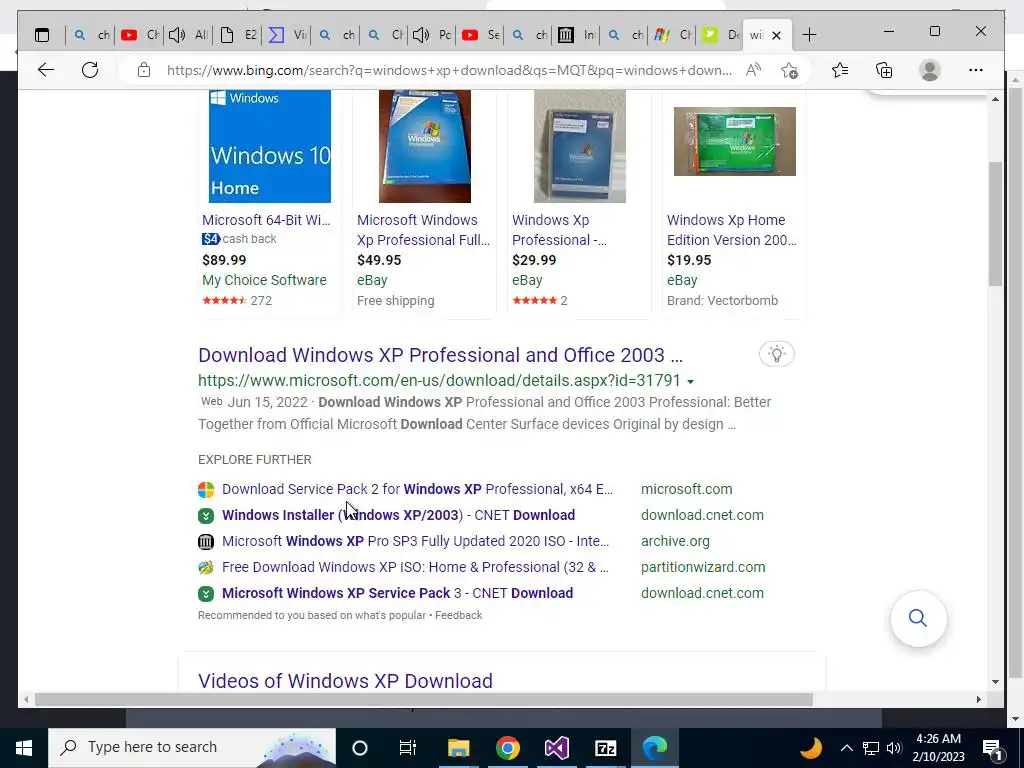Image resolution: width=1024 pixels, height=768 pixels.
Task: Open the notification center icon
Action: pyautogui.click(x=993, y=748)
